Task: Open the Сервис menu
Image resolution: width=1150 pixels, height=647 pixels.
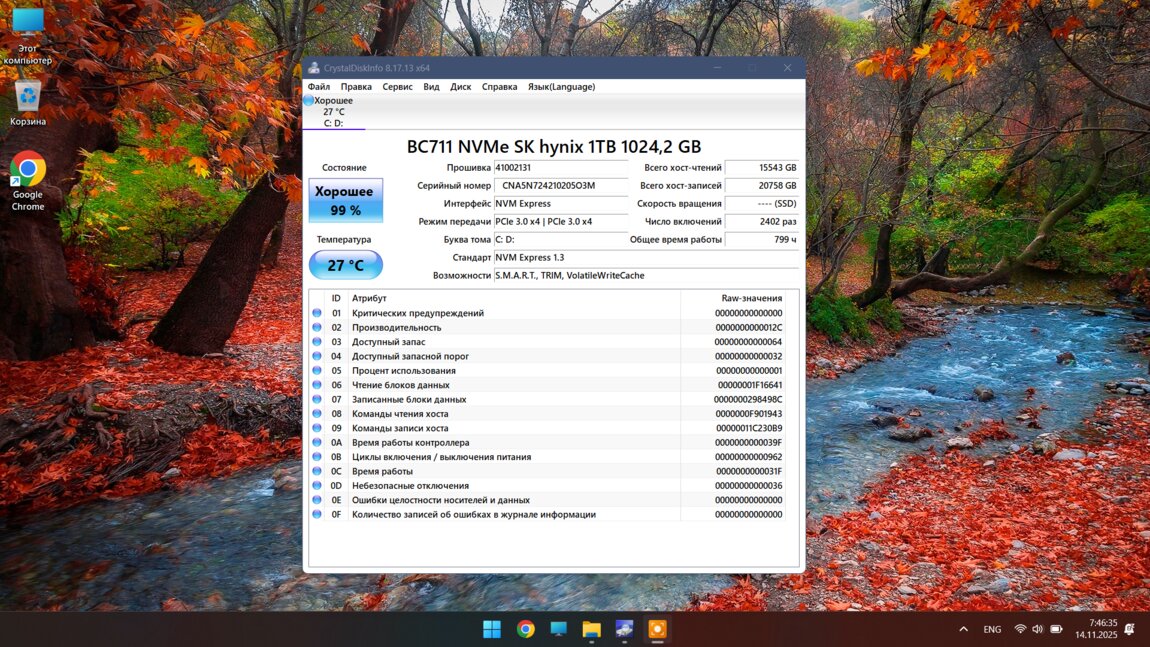Action: pyautogui.click(x=397, y=87)
